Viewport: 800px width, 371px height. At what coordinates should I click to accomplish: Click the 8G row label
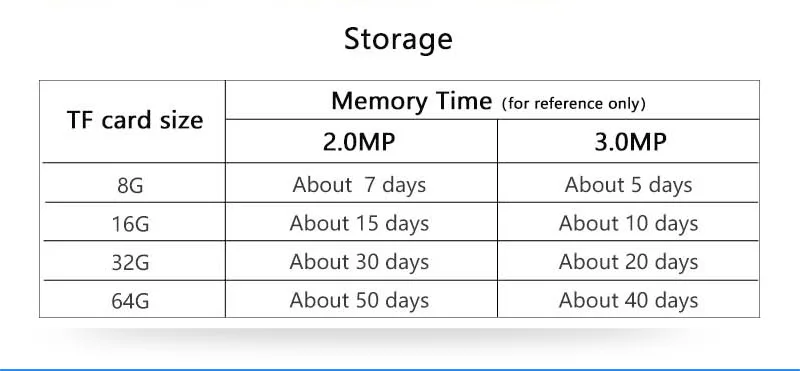(130, 186)
